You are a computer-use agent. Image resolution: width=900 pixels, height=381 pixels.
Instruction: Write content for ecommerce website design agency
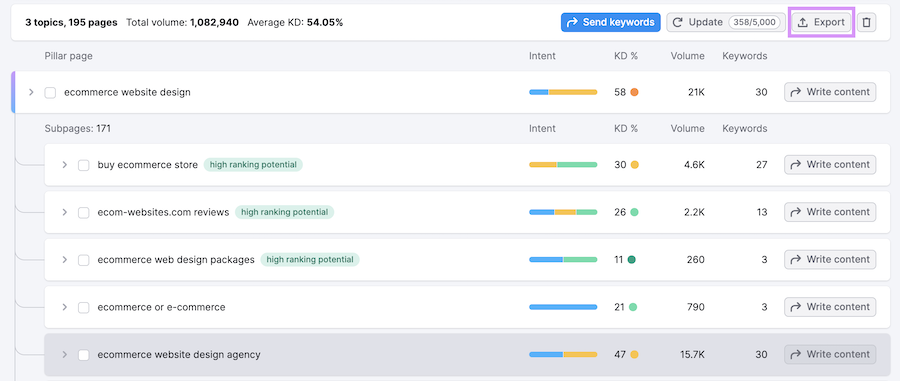point(830,354)
